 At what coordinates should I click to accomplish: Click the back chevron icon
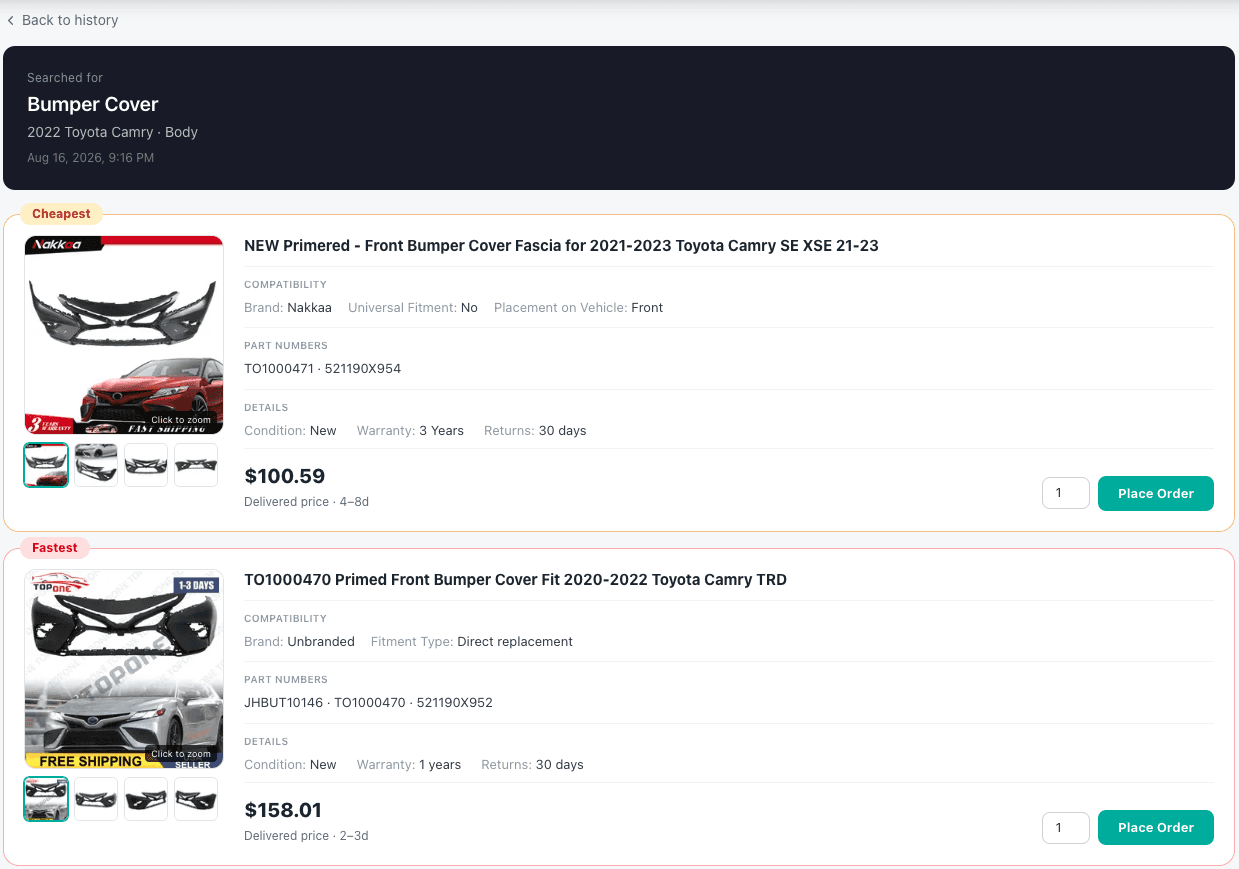tap(10, 20)
